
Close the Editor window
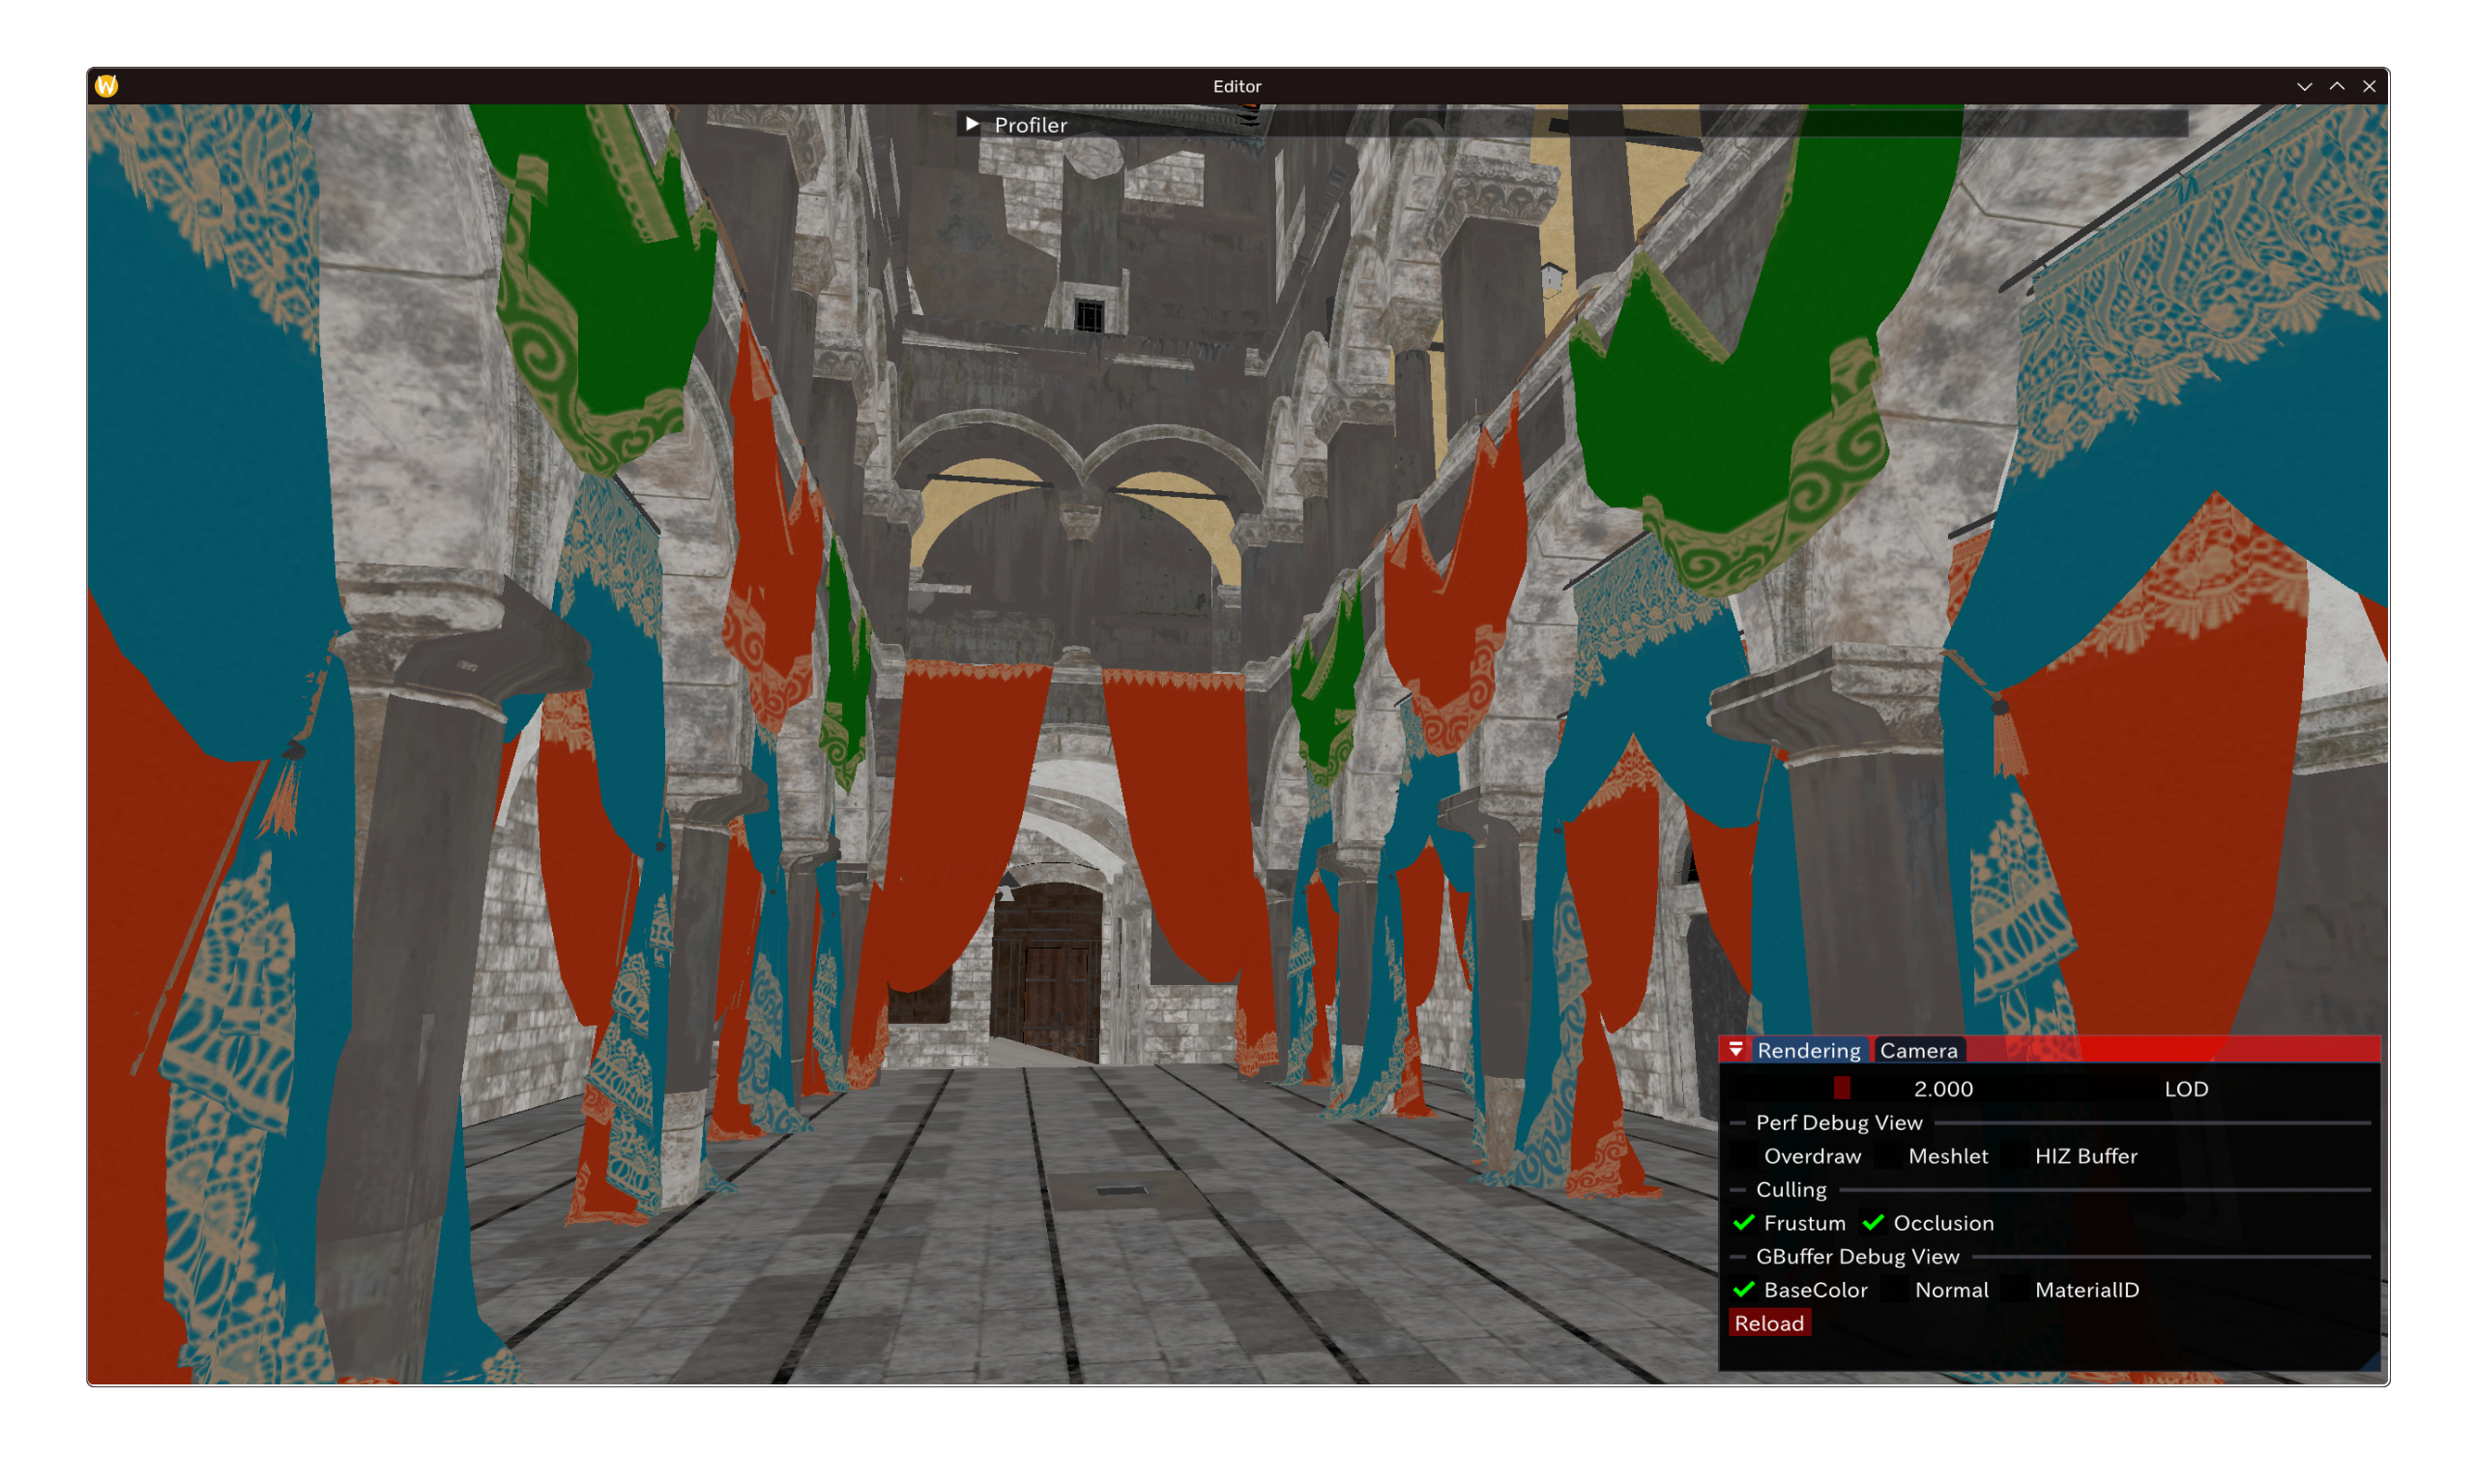coord(2369,87)
